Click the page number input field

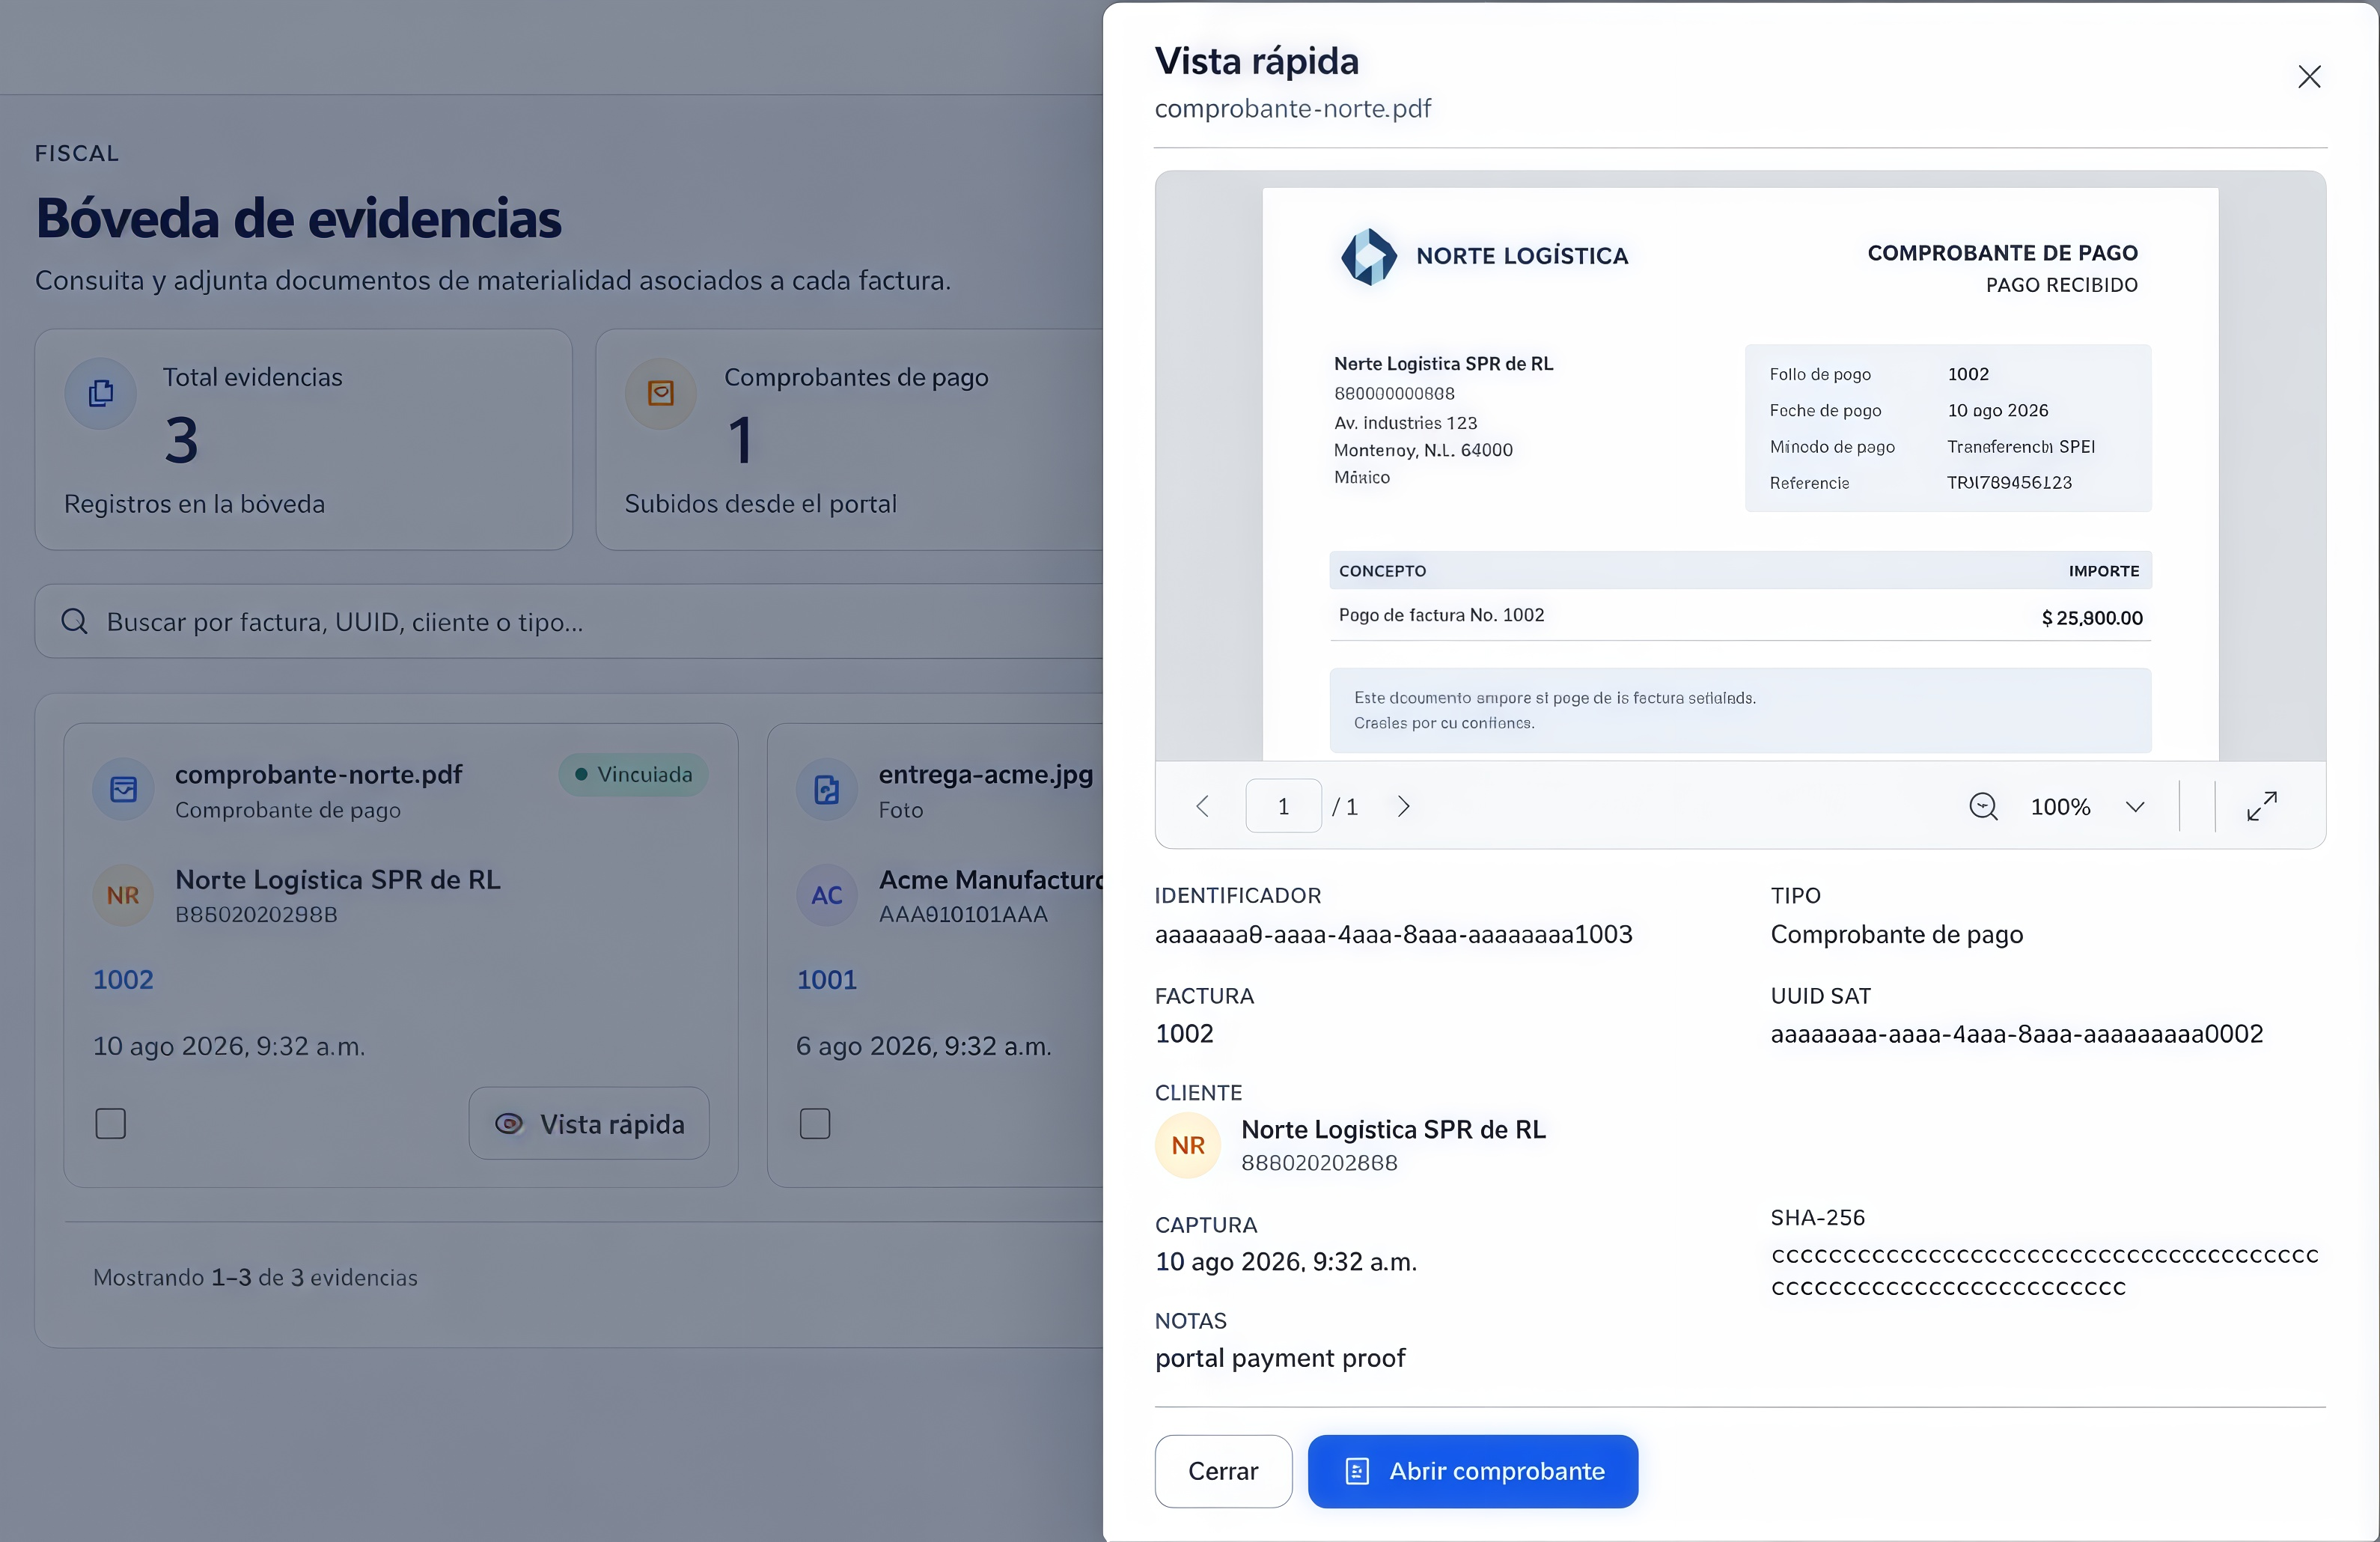[1283, 806]
